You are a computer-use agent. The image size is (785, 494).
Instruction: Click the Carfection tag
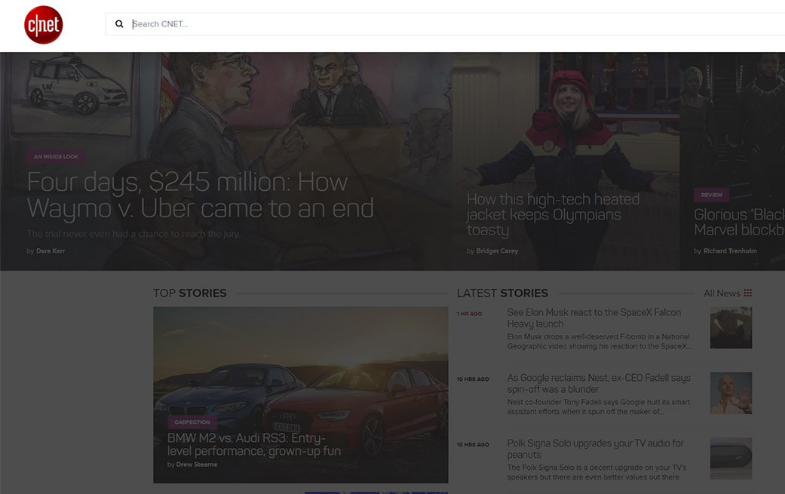point(192,422)
